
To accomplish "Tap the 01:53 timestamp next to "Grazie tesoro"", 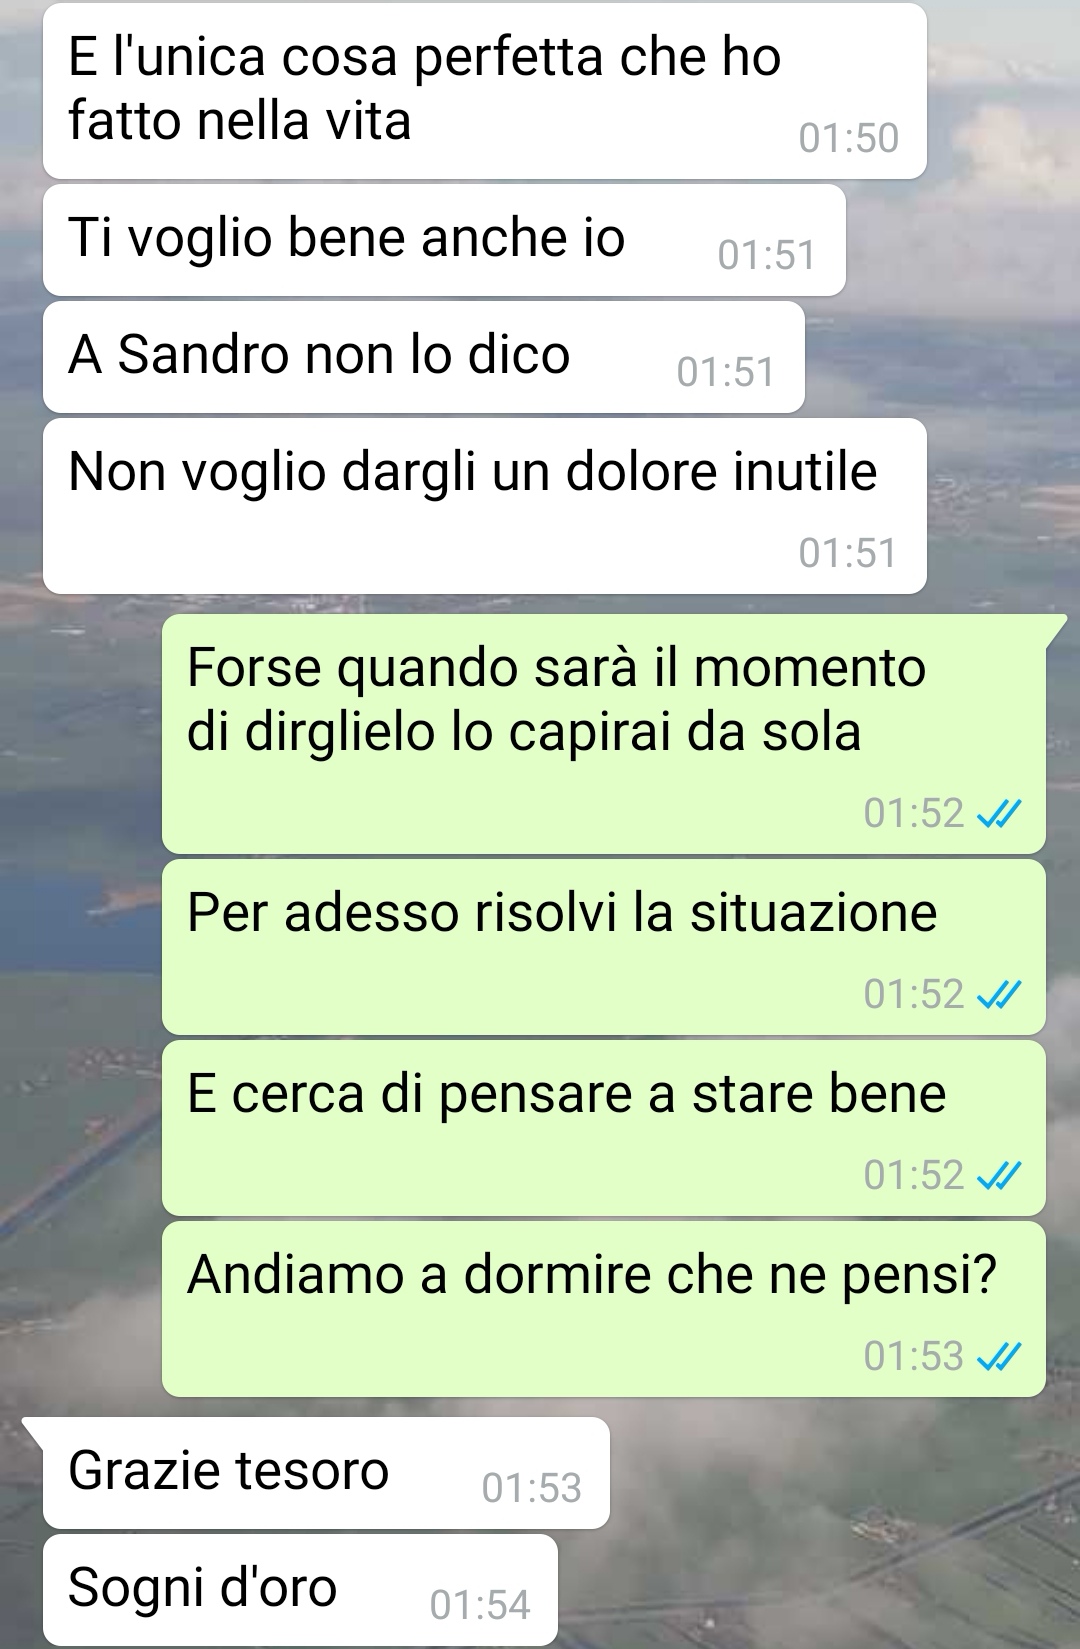I will (532, 1488).
